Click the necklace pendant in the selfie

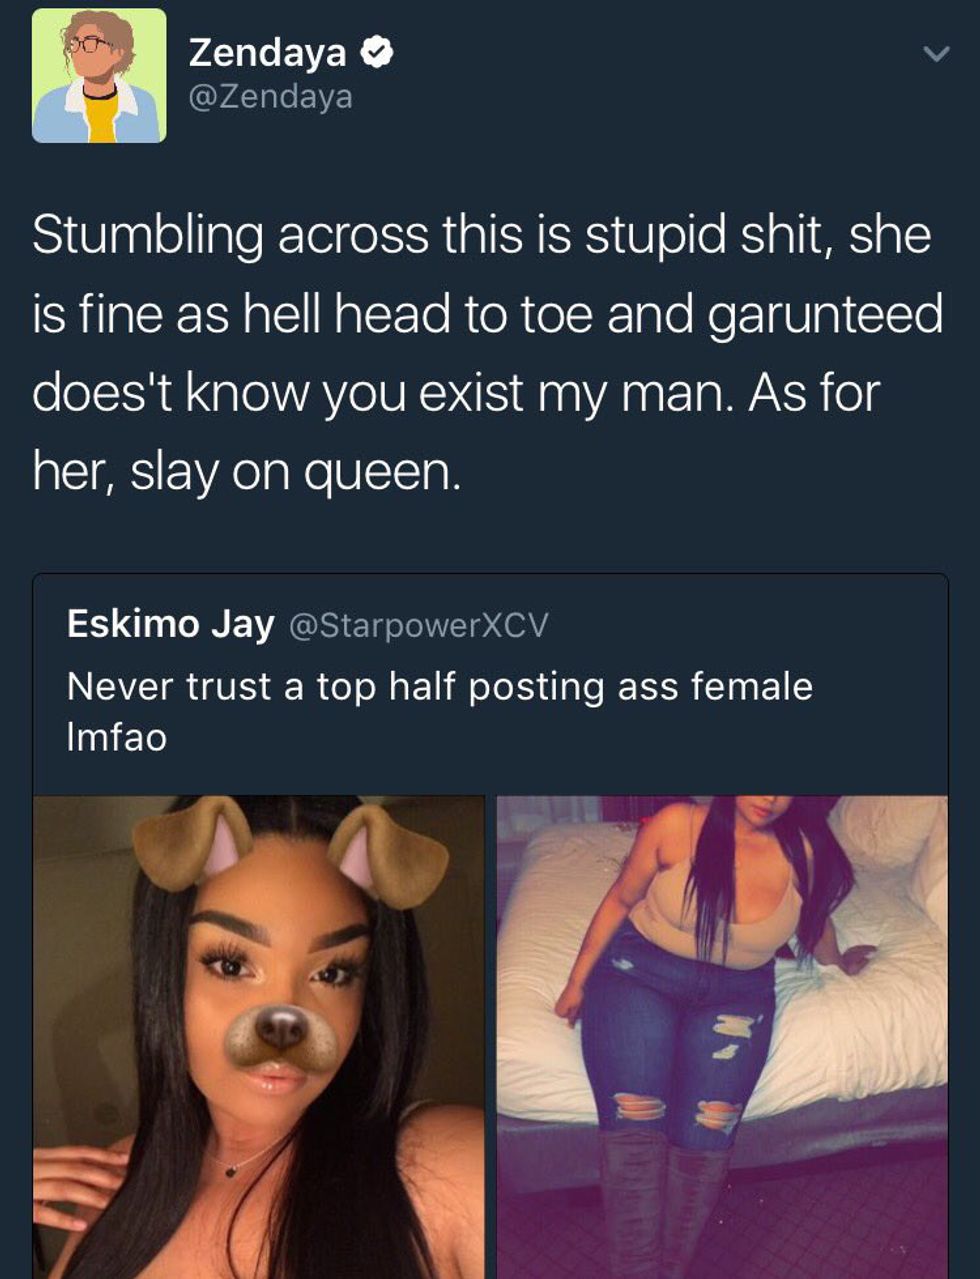click(x=230, y=1171)
